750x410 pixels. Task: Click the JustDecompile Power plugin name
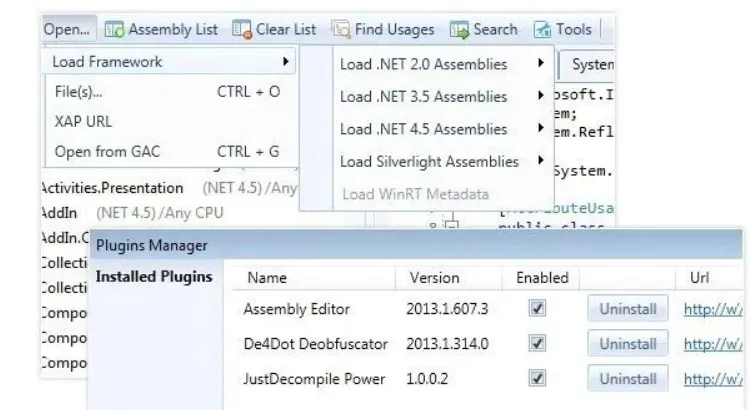[314, 379]
